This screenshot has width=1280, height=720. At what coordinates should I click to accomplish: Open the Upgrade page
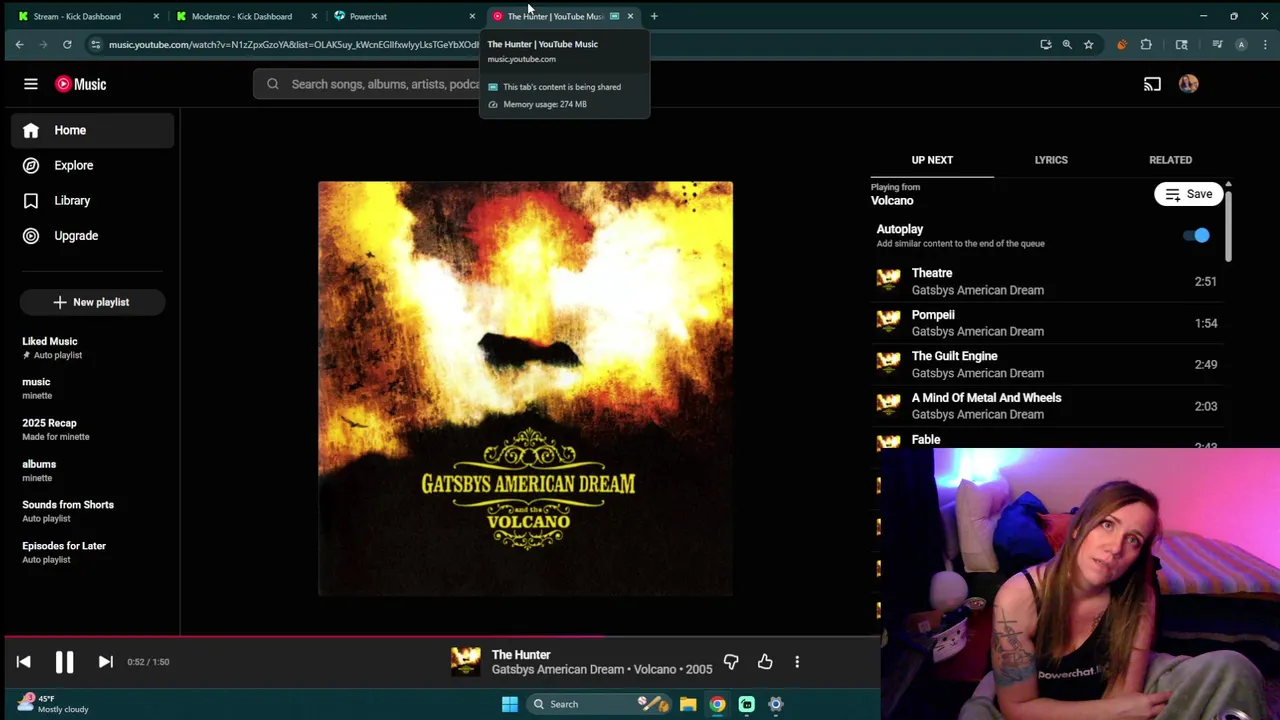(x=92, y=236)
